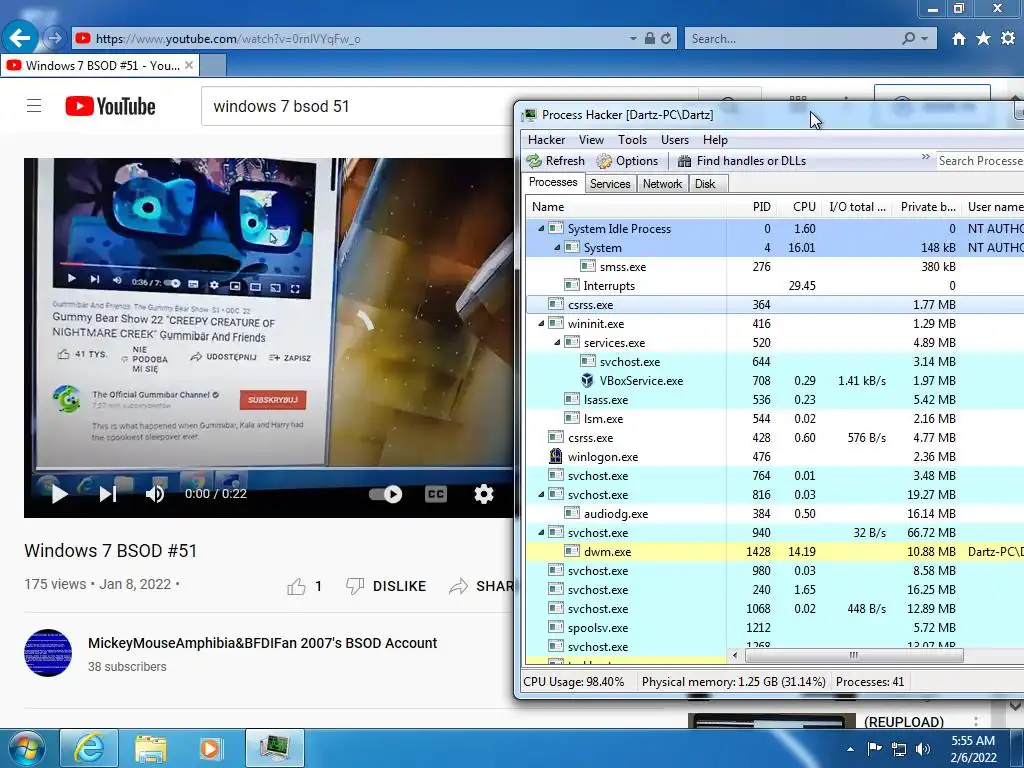This screenshot has height=768, width=1024.
Task: Click the browser forward arrow button
Action: click(54, 39)
